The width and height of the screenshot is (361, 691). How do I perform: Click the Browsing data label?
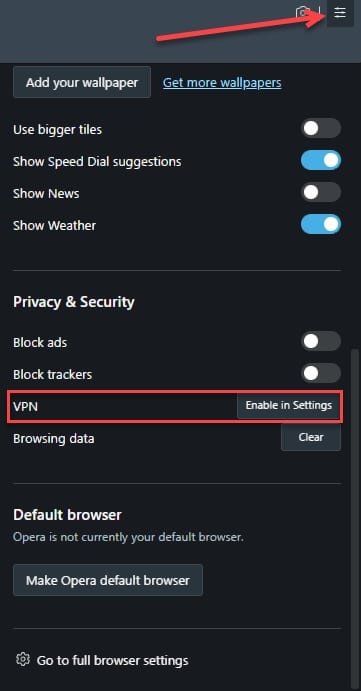54,439
